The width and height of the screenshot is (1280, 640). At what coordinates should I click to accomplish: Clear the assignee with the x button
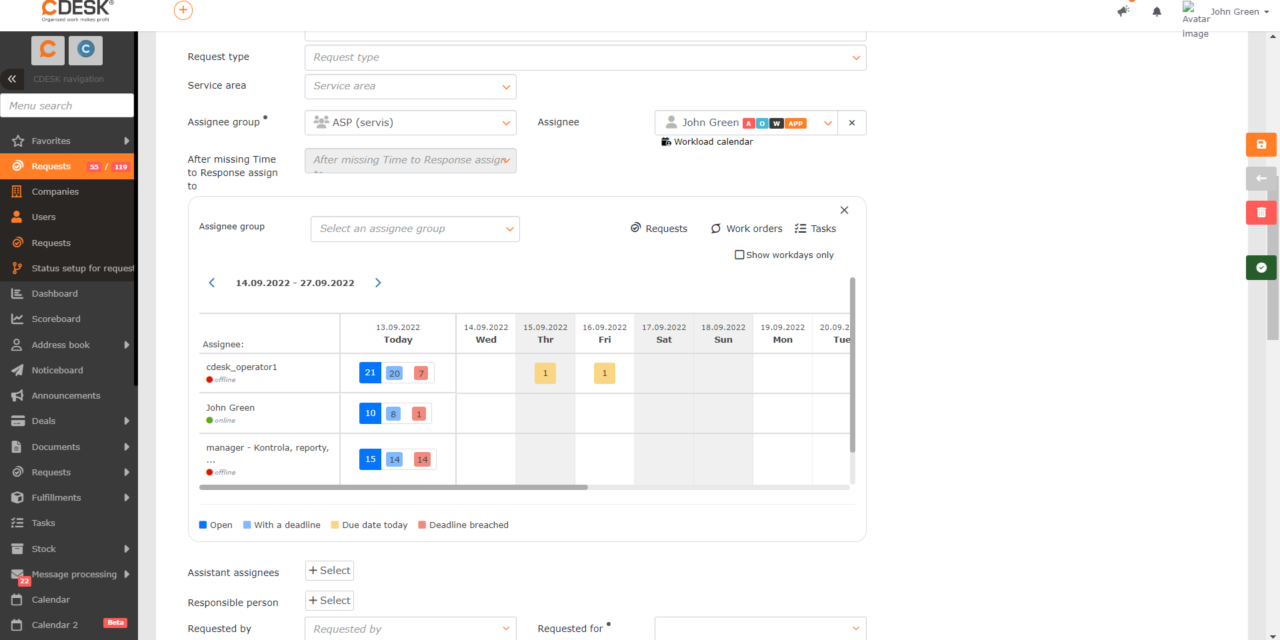(852, 122)
